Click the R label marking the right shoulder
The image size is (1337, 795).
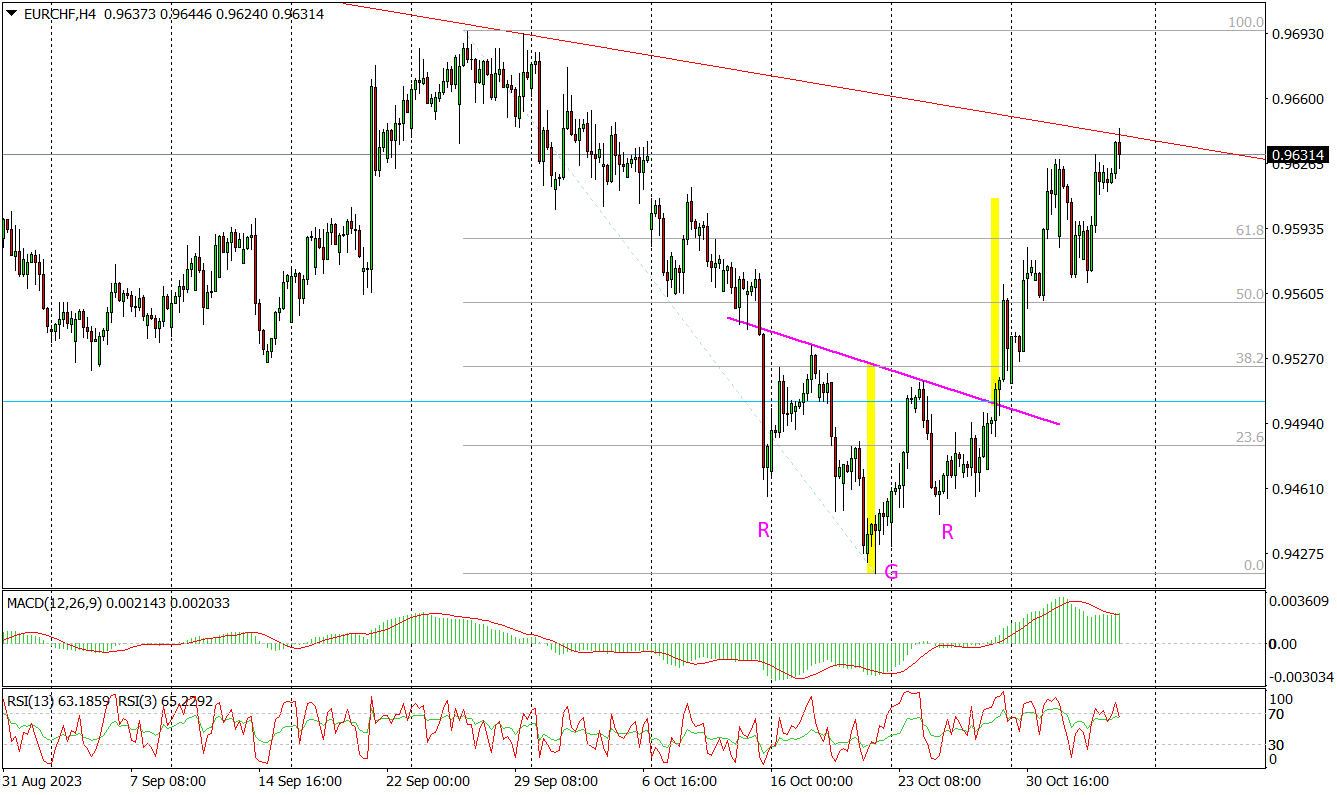(x=947, y=532)
